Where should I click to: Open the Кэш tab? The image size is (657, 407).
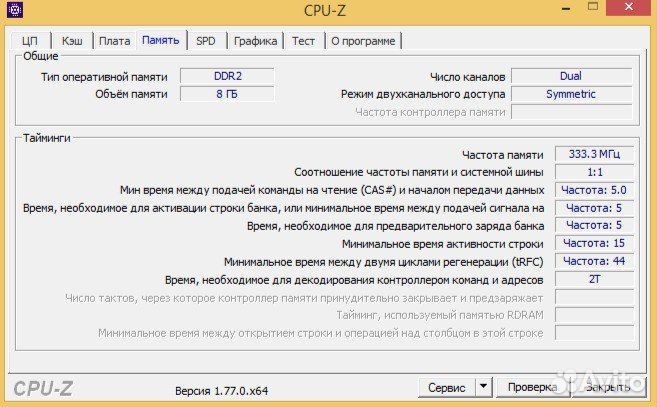[x=72, y=41]
